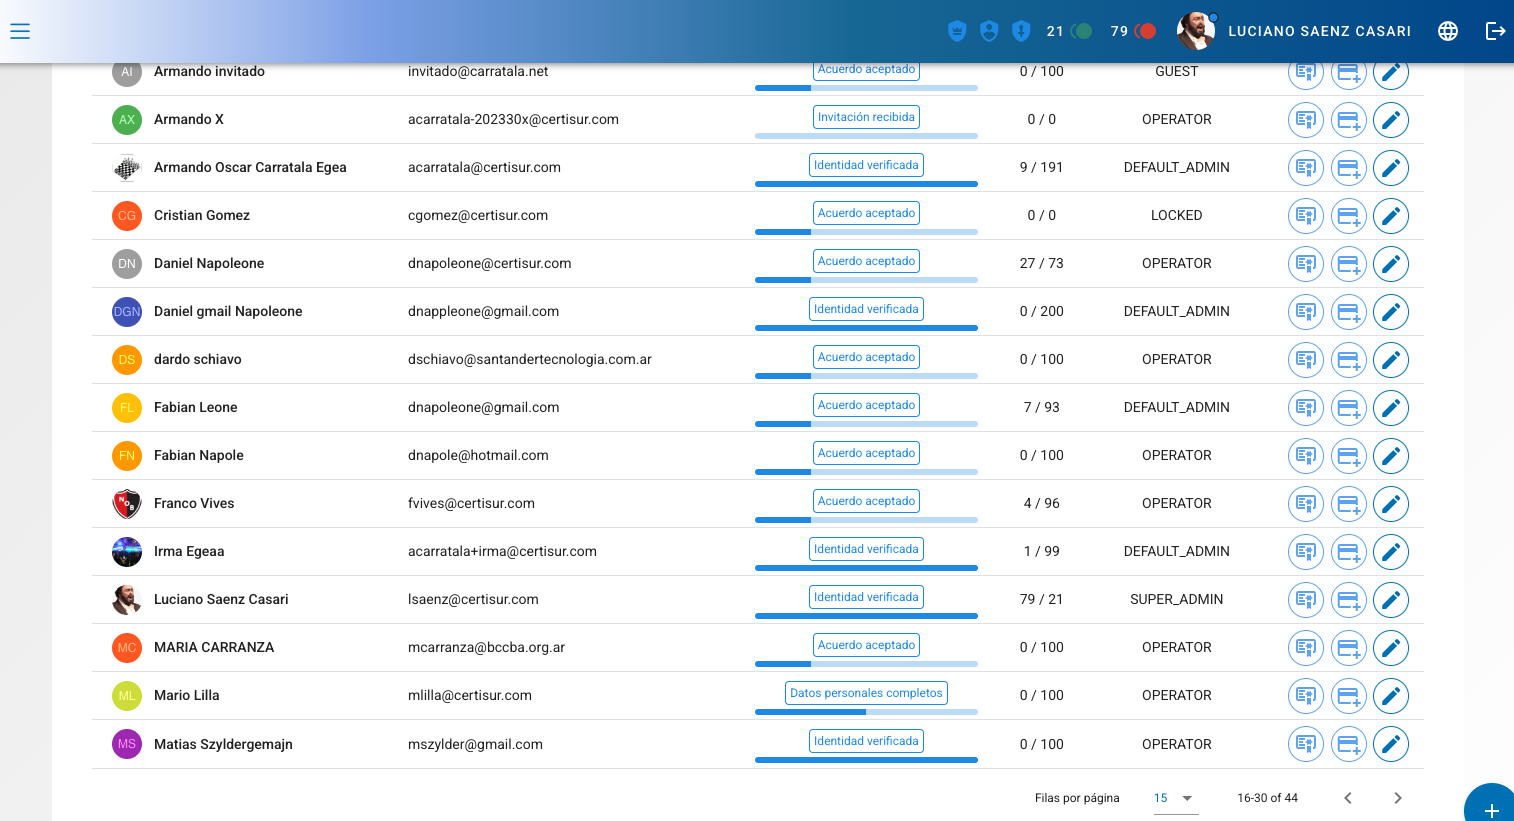
Task: Click Luciano Saenz Casari profile in header
Action: point(1294,31)
